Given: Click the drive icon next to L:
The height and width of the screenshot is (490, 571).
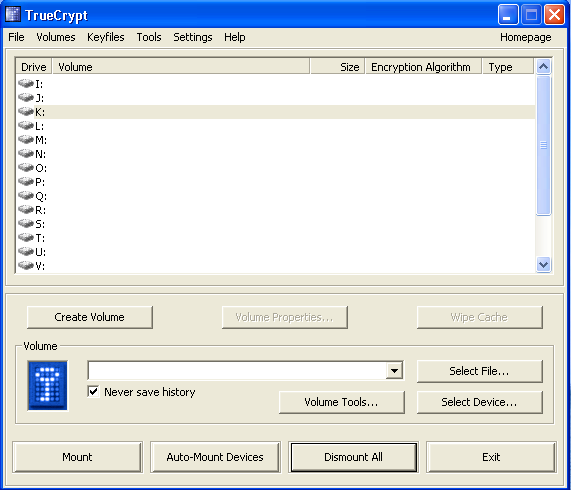Looking at the screenshot, I should pos(26,125).
